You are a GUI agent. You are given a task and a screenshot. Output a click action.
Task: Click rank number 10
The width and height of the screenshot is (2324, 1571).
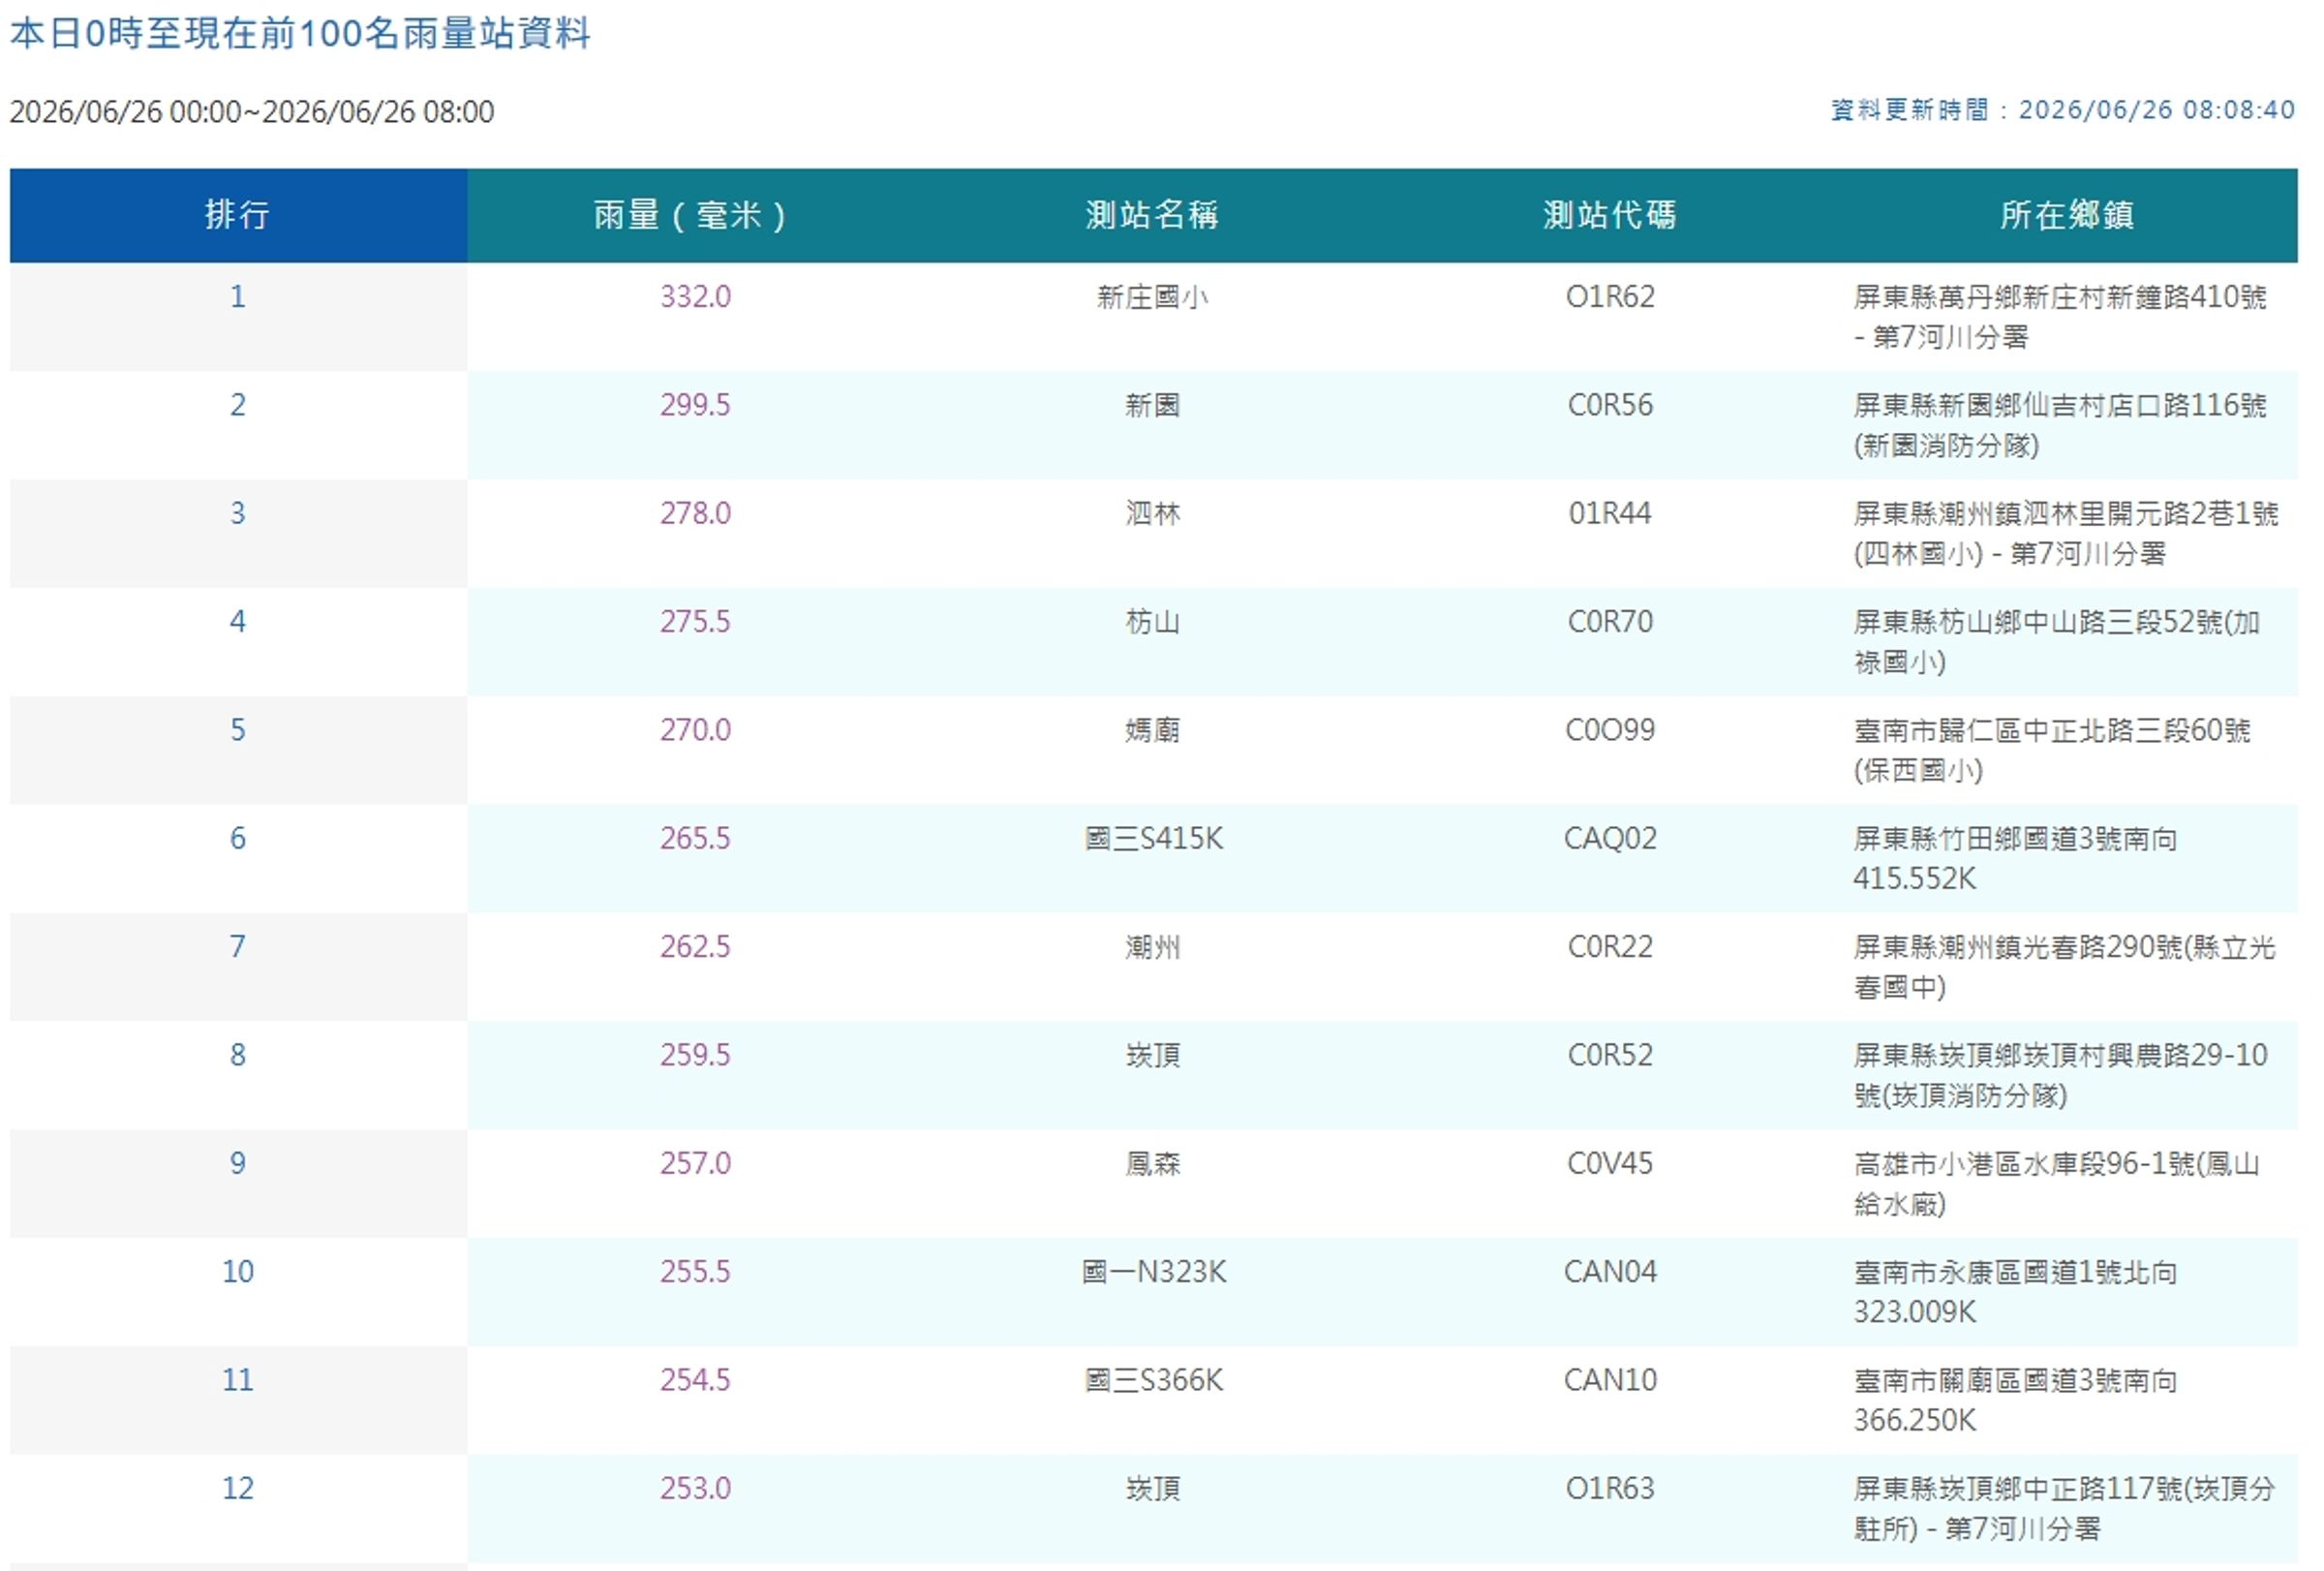pyautogui.click(x=238, y=1272)
